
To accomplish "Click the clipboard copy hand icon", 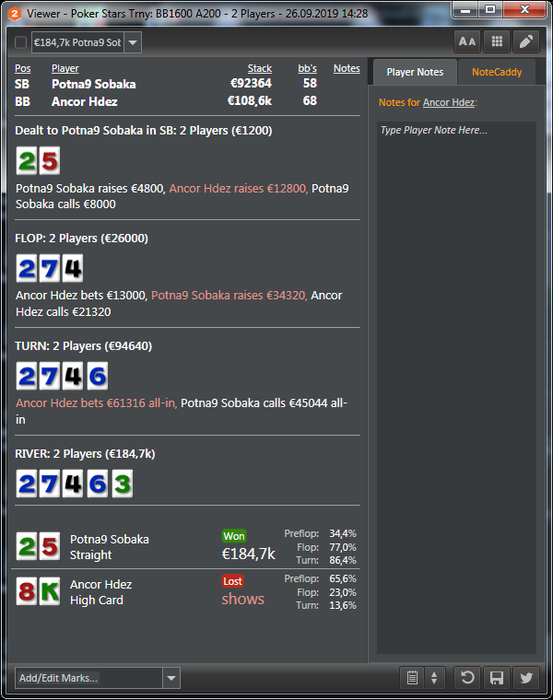I will 412,678.
